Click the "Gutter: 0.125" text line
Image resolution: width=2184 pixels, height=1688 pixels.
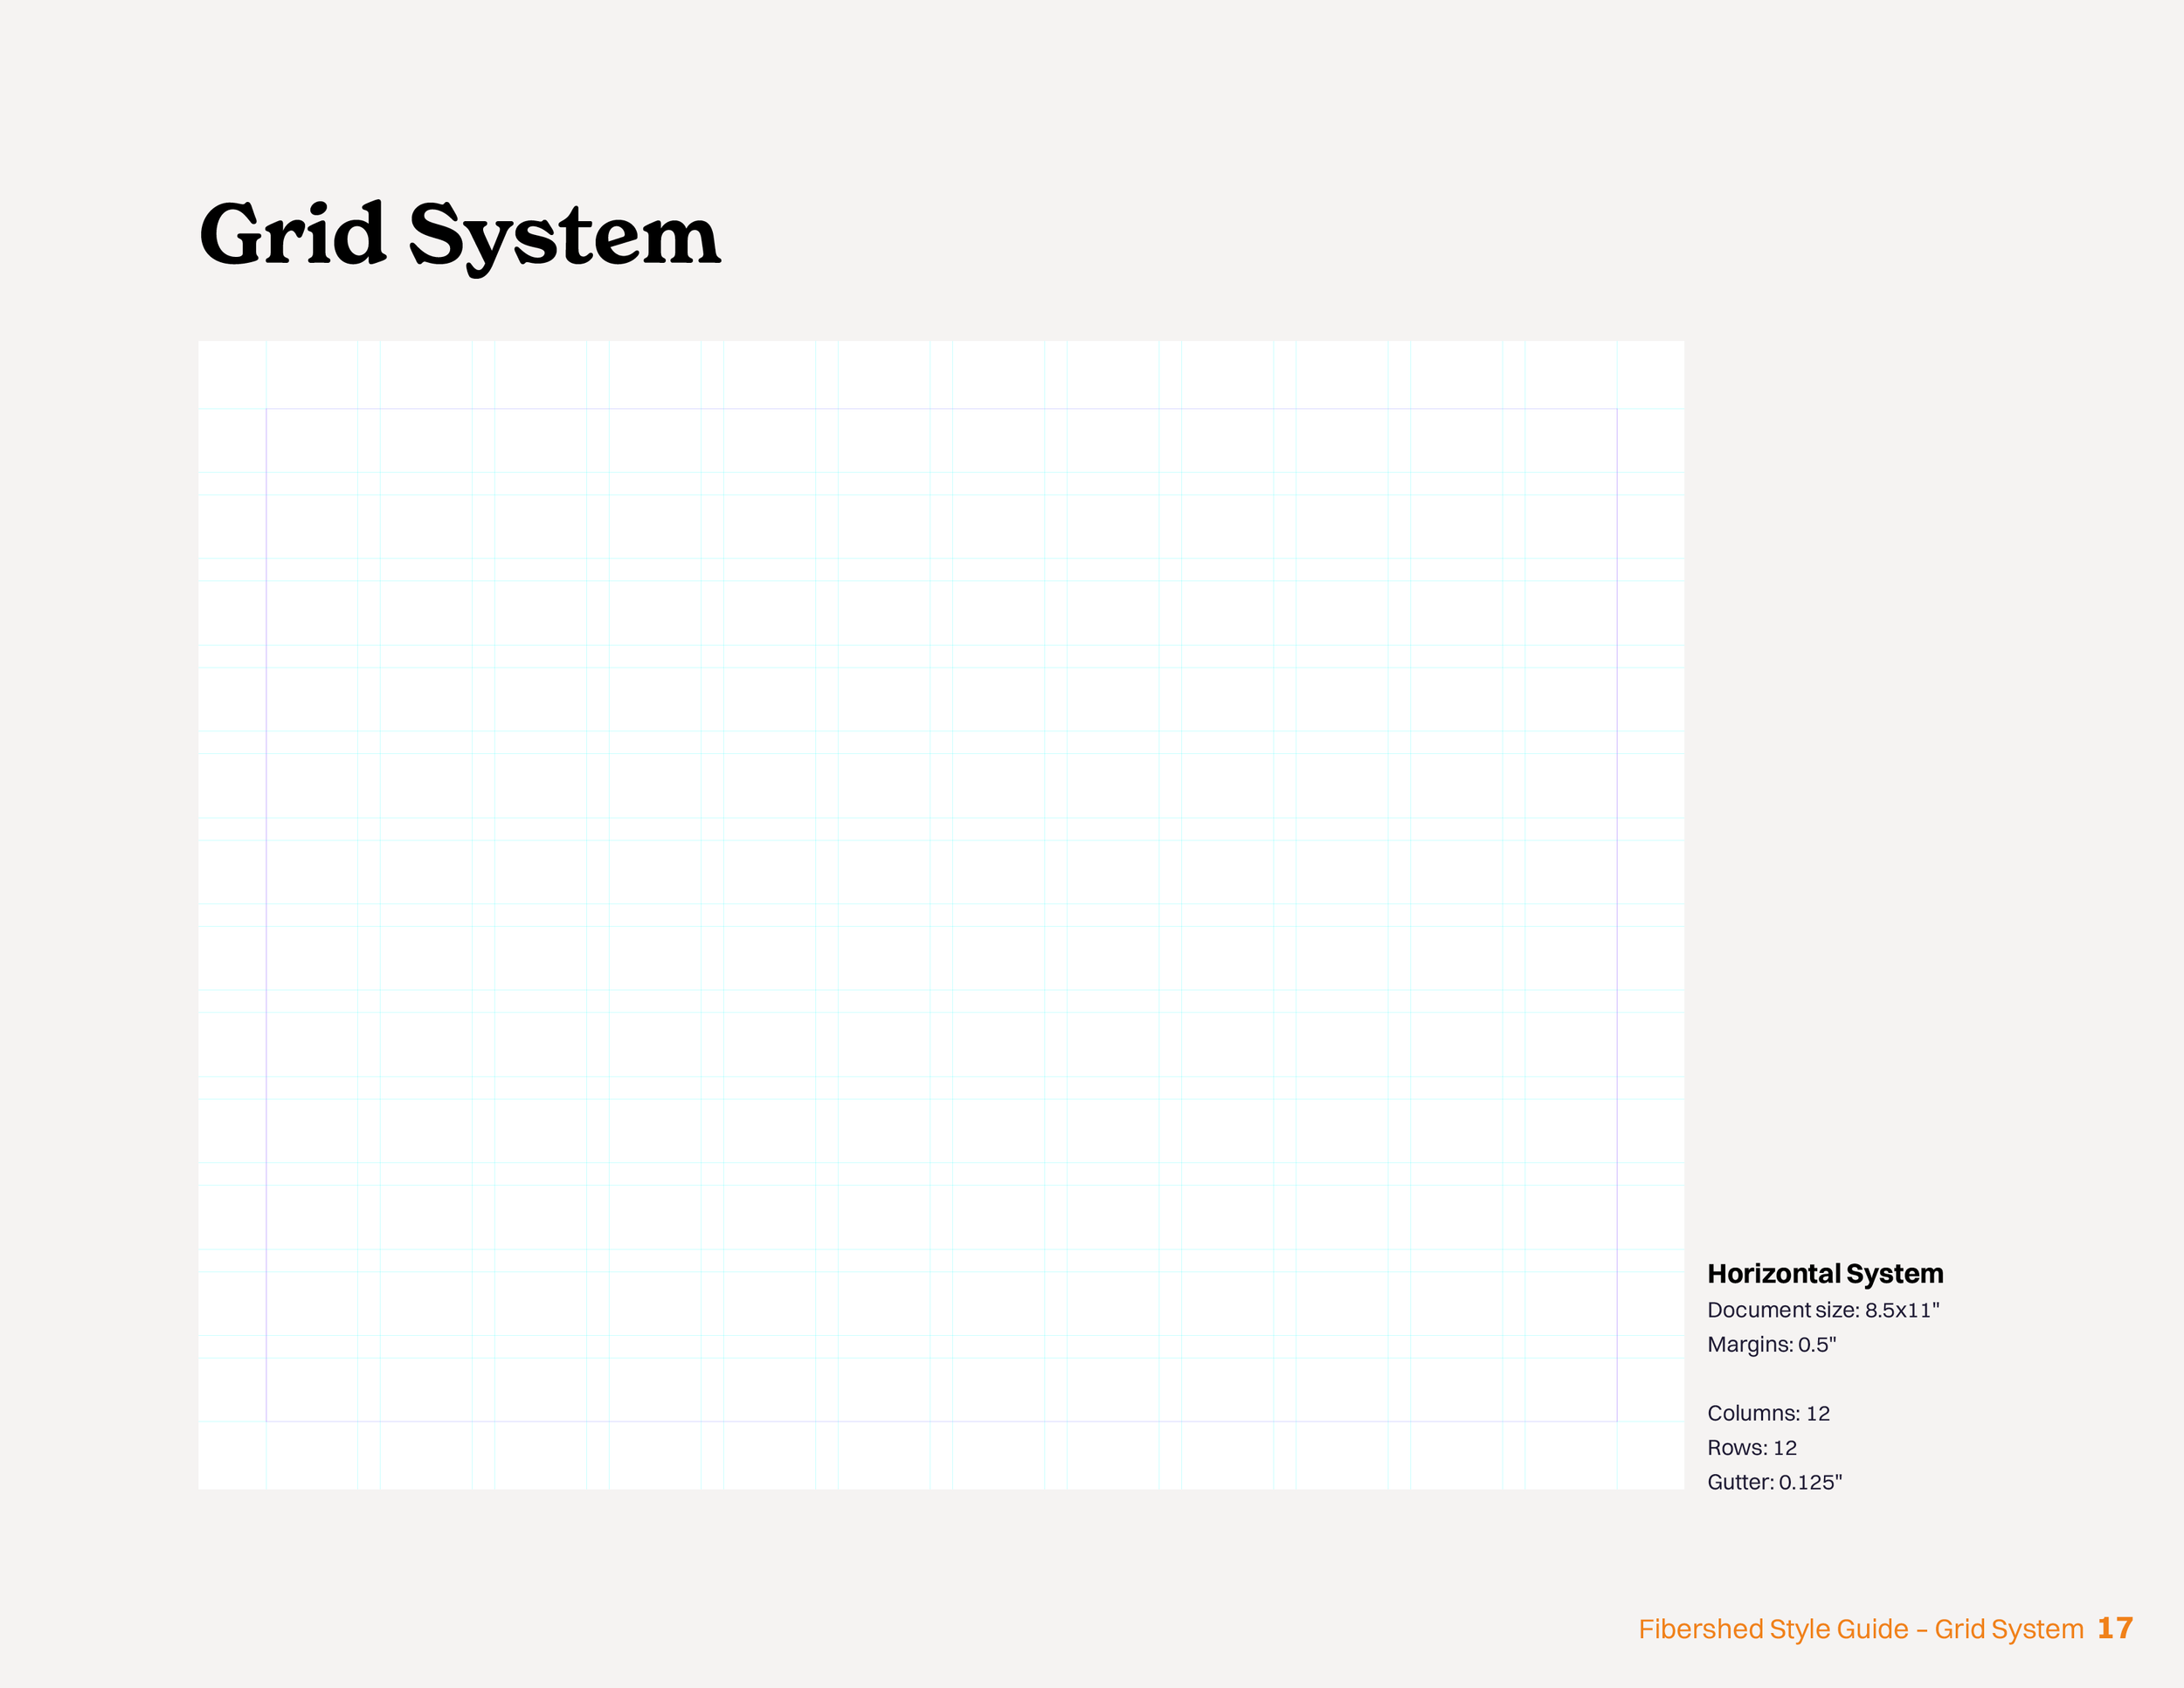(1774, 1482)
